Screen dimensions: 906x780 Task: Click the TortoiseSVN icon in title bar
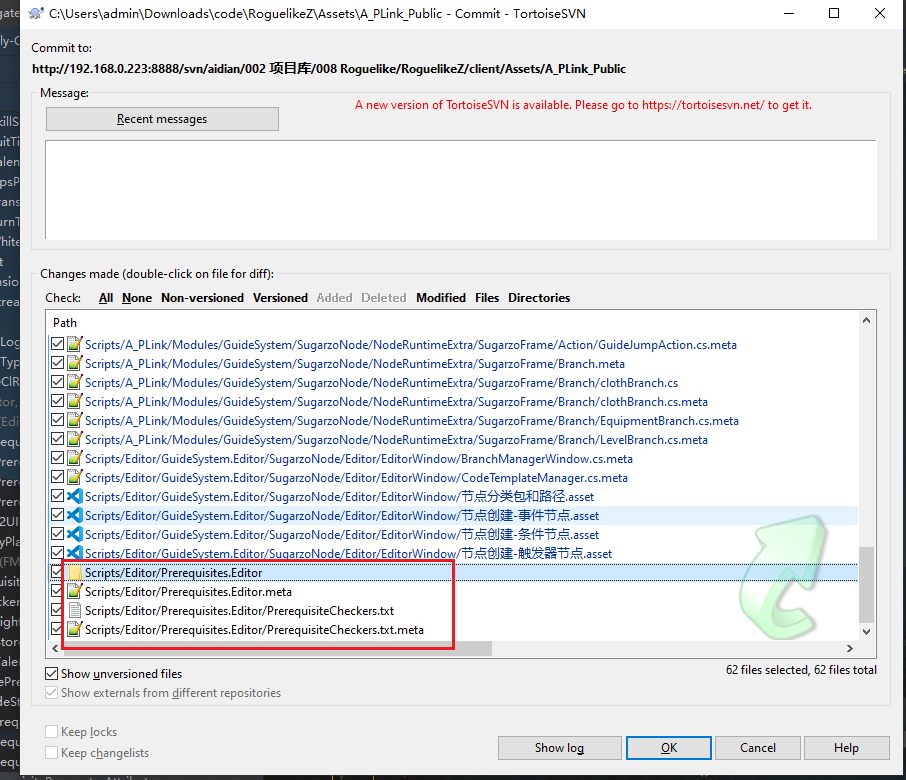coord(36,14)
